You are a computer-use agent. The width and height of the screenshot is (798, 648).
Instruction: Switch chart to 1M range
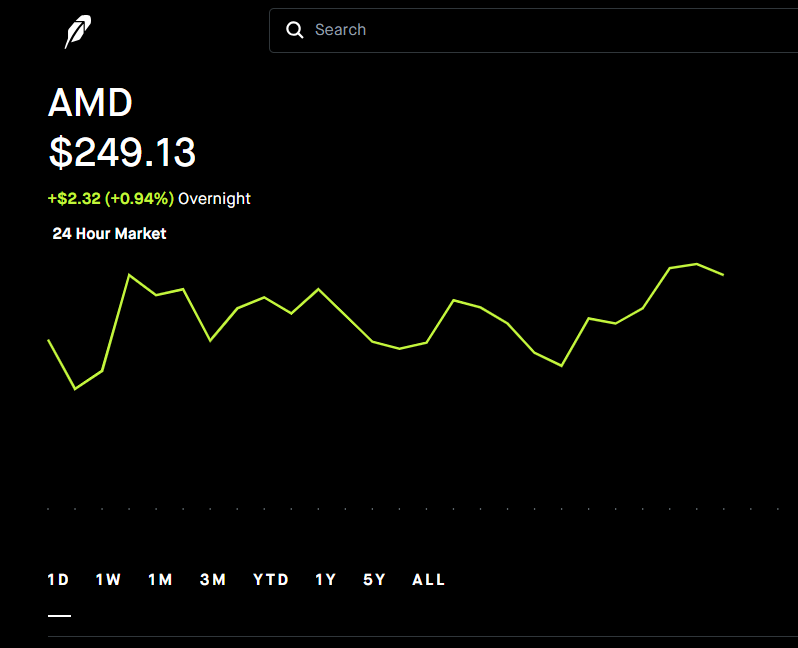pos(160,579)
